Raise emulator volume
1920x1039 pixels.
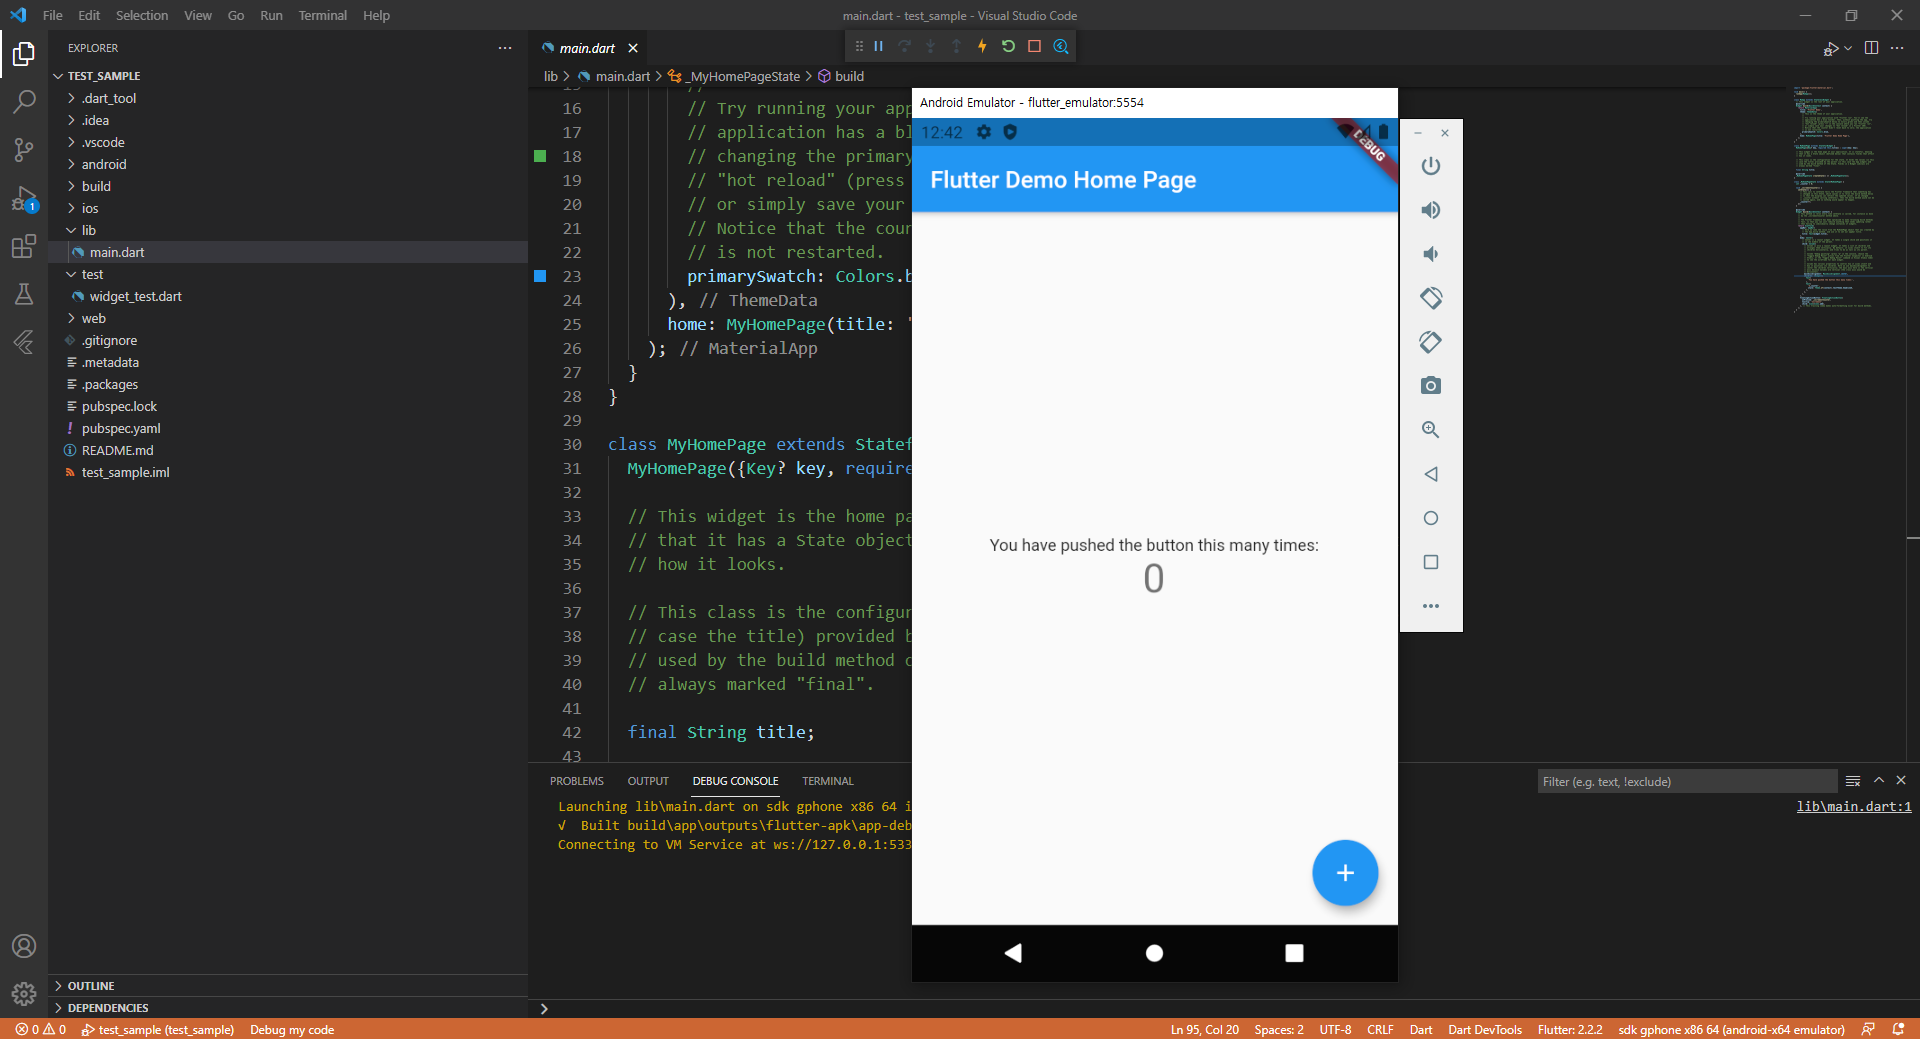tap(1431, 210)
